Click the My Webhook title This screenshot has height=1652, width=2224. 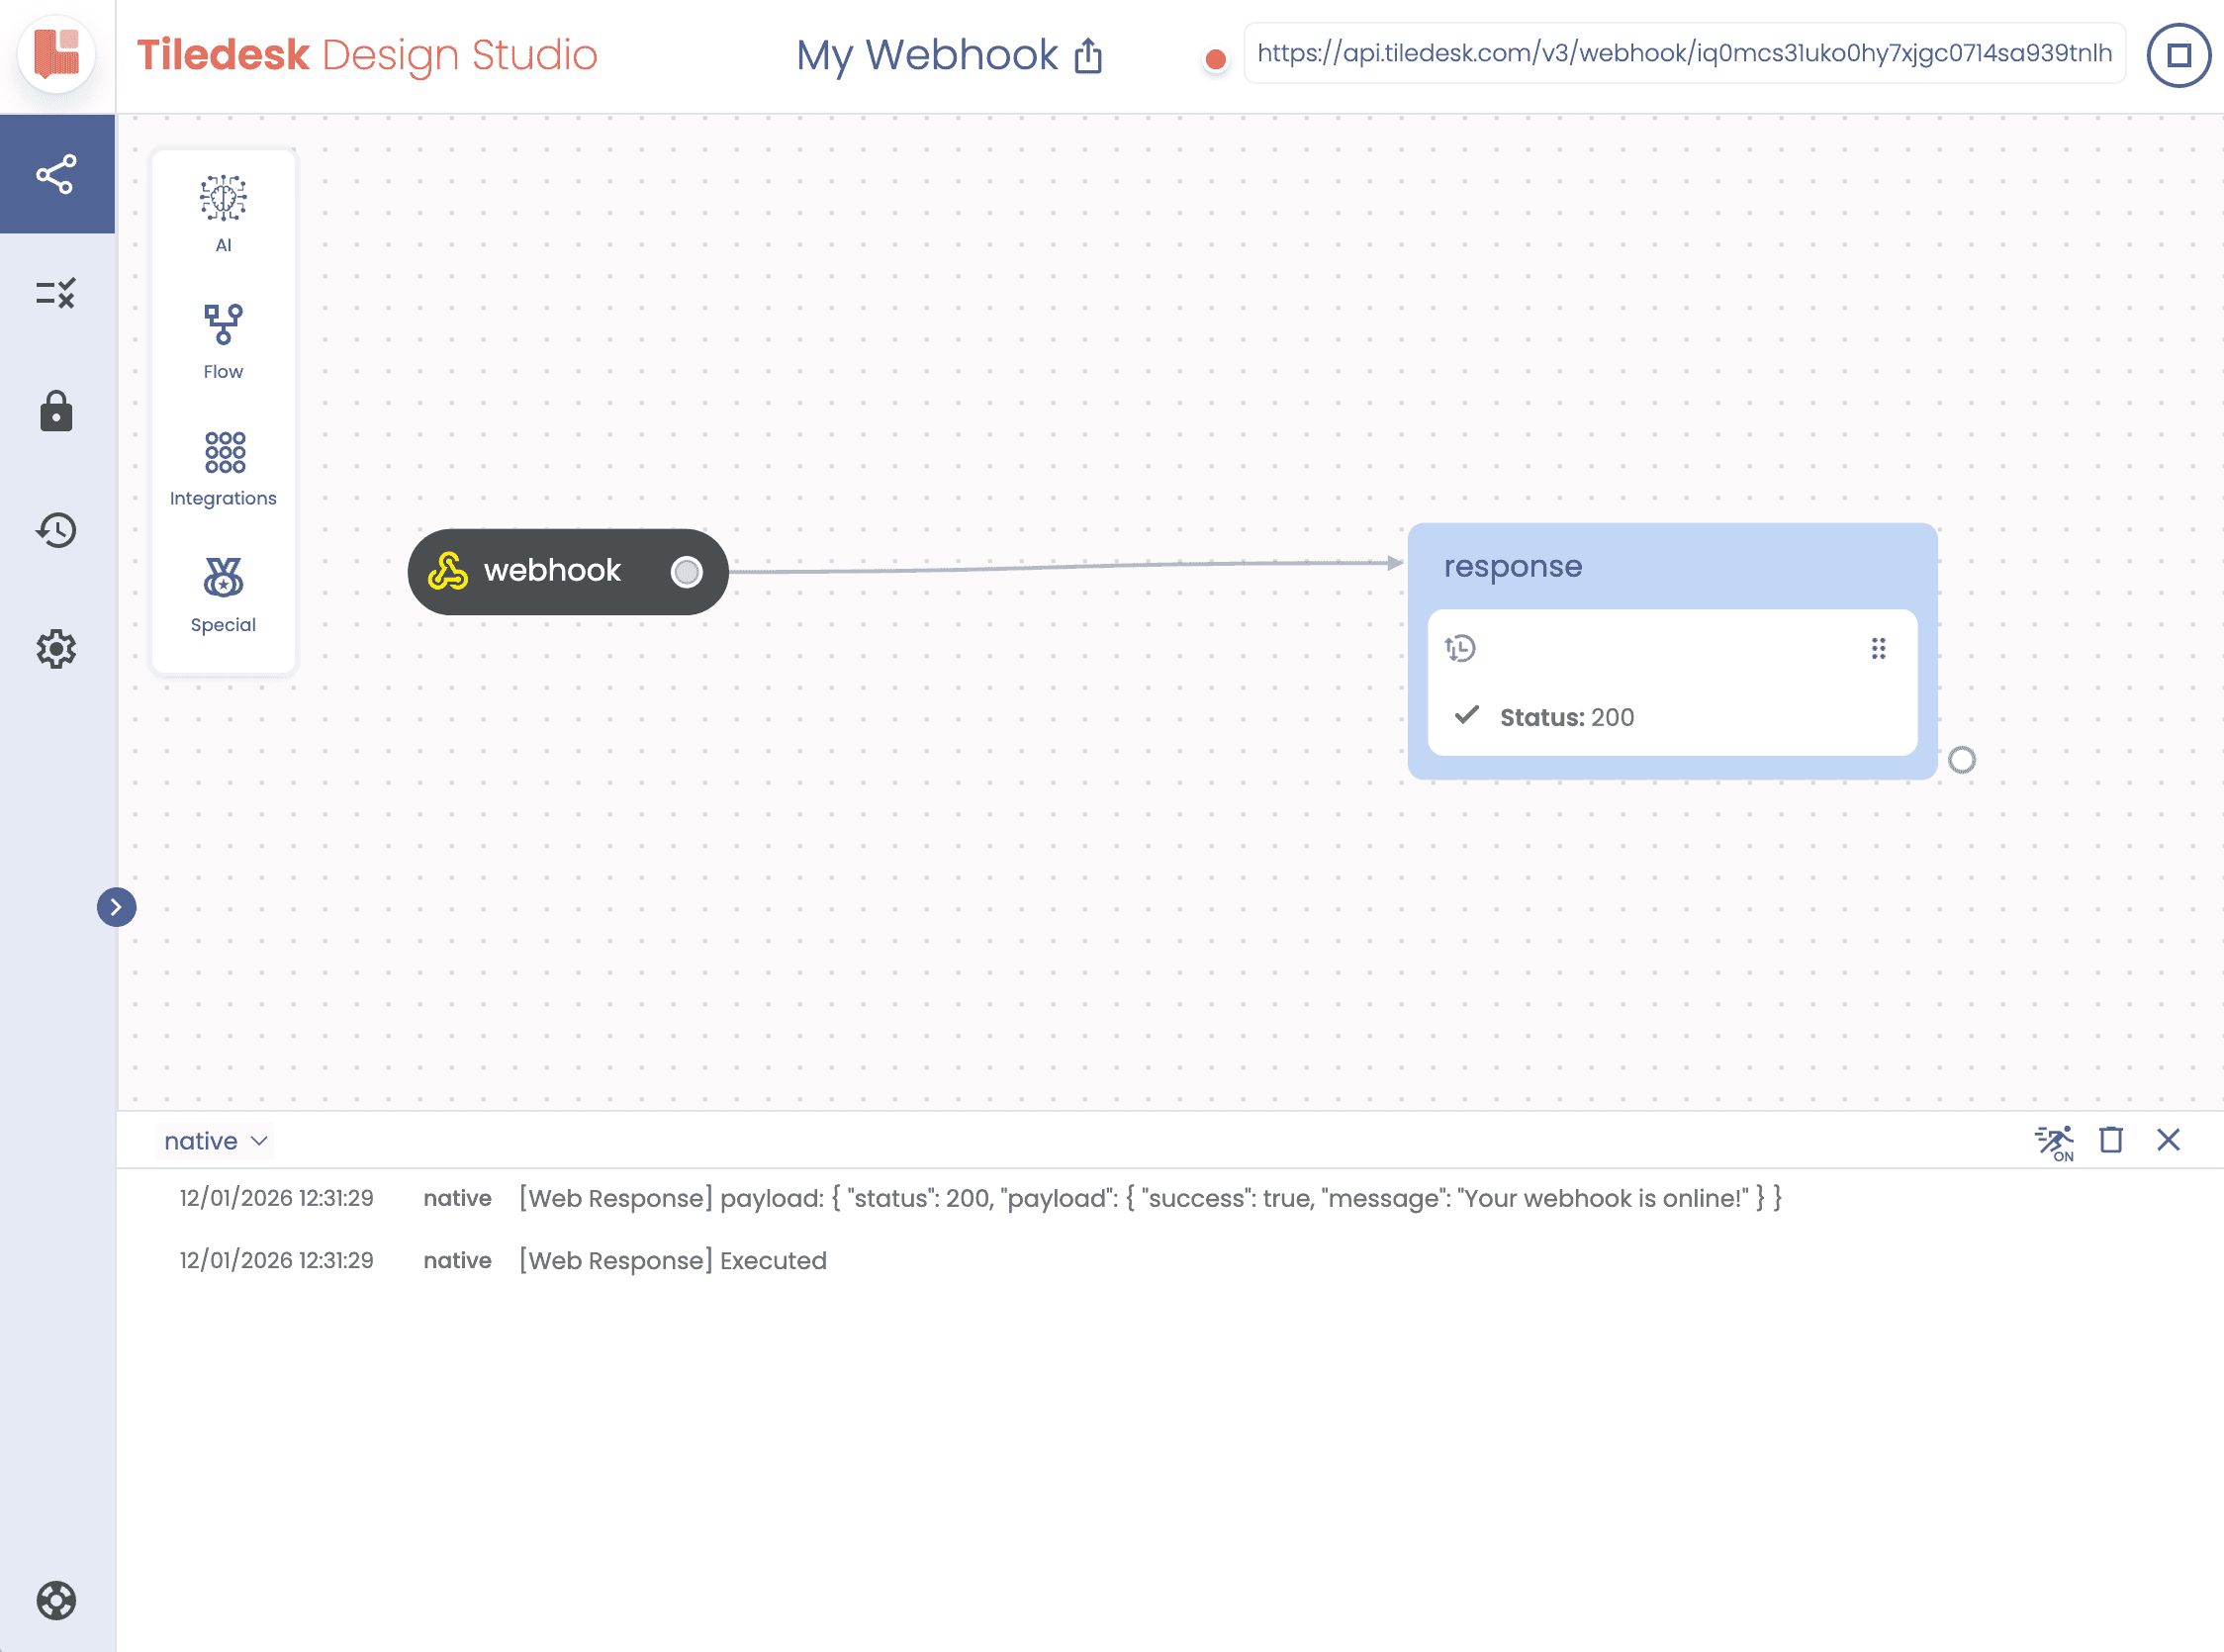[926, 55]
